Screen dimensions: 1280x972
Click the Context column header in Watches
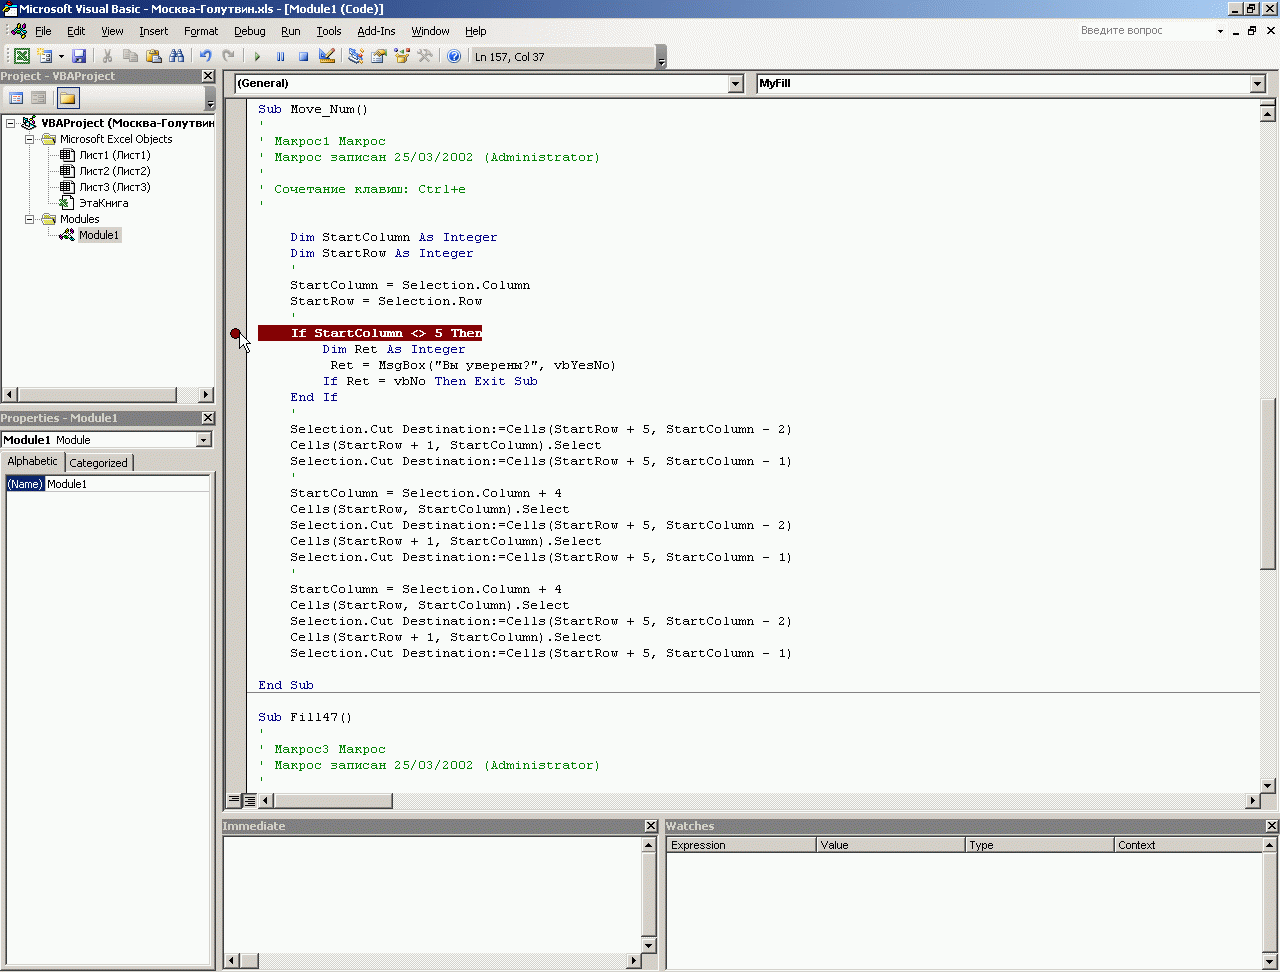[x=1188, y=845]
